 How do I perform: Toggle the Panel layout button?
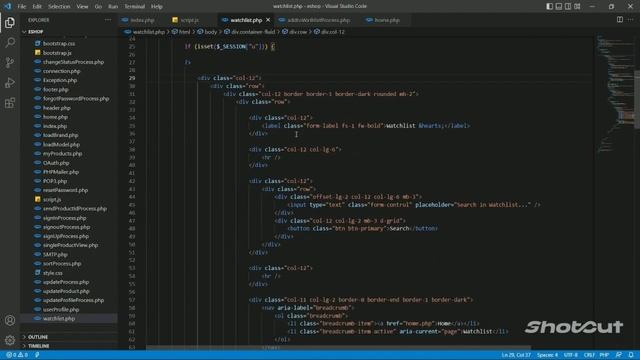click(x=559, y=6)
